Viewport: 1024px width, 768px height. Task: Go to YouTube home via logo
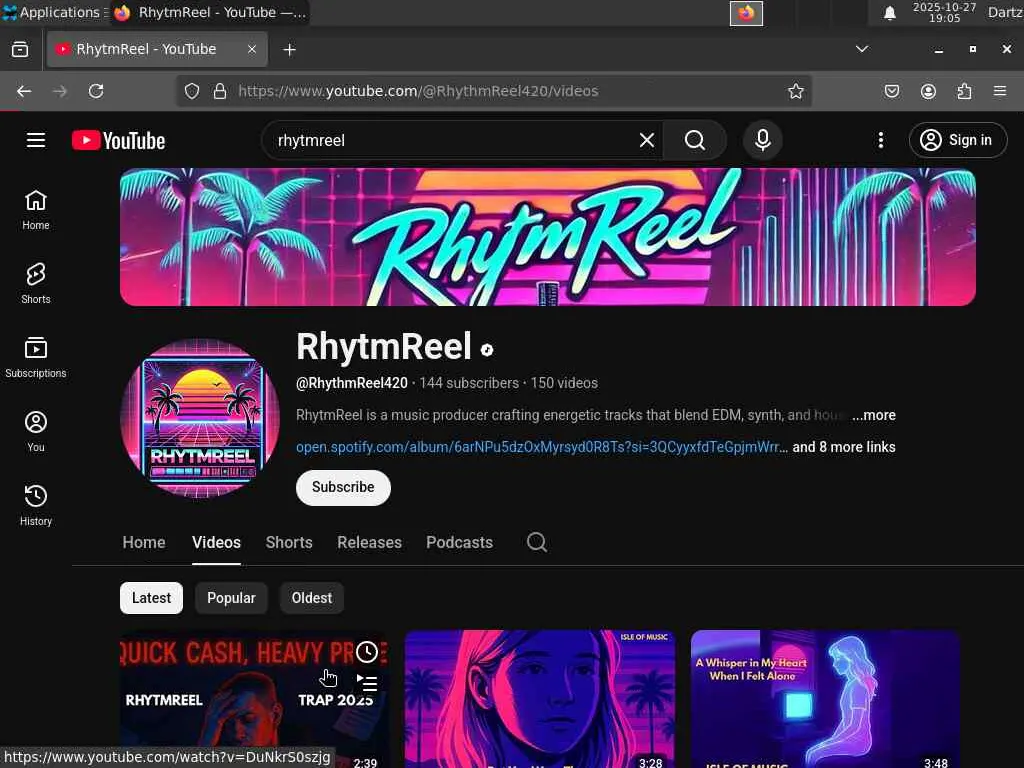coord(118,140)
